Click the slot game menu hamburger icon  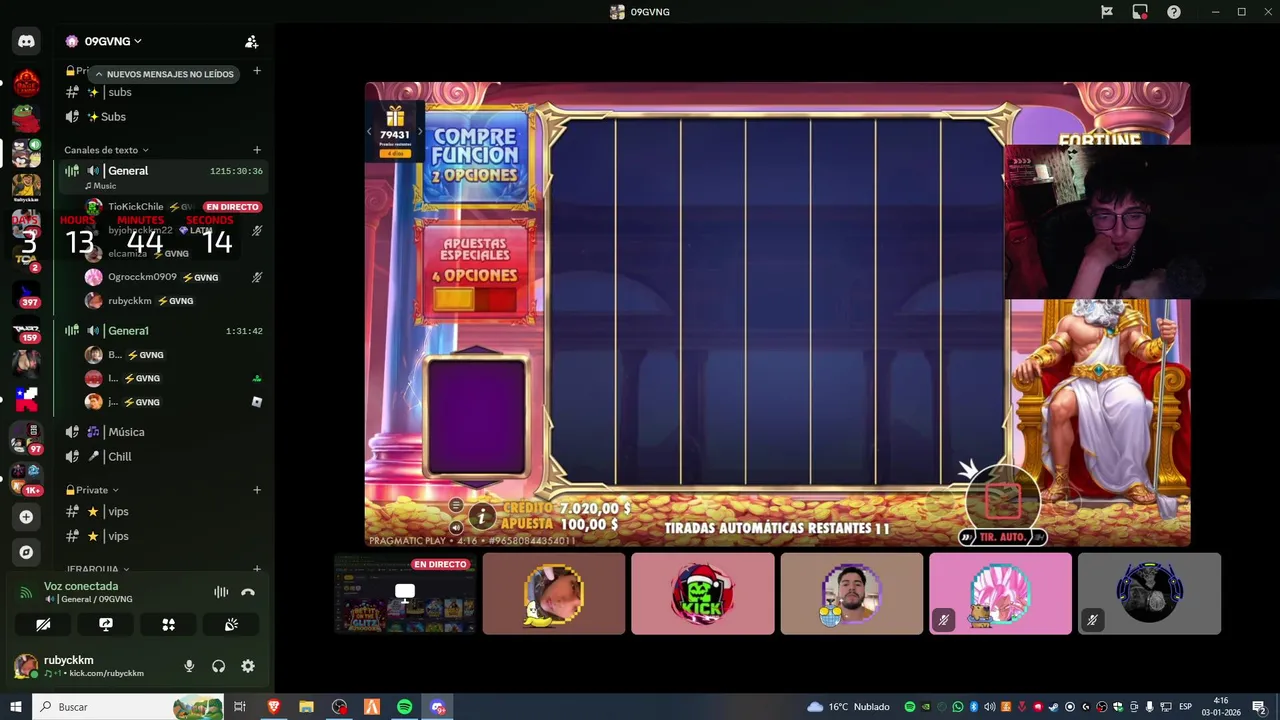point(456,505)
